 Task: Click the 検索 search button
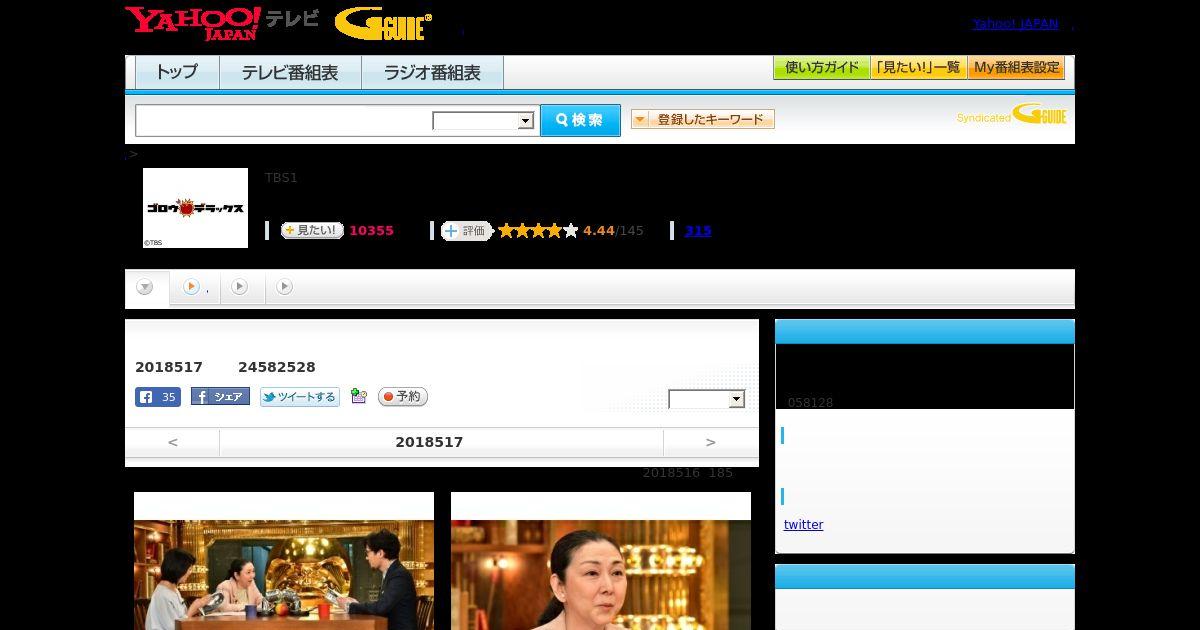tap(580, 120)
